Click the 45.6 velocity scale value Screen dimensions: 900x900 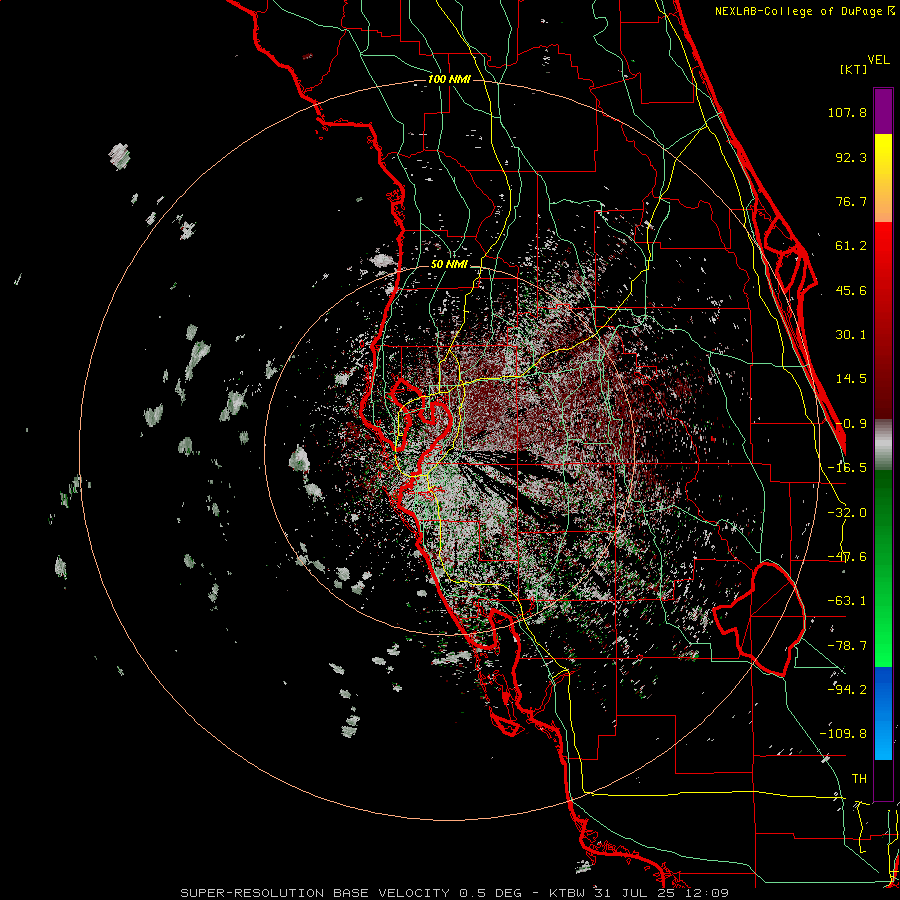click(851, 290)
